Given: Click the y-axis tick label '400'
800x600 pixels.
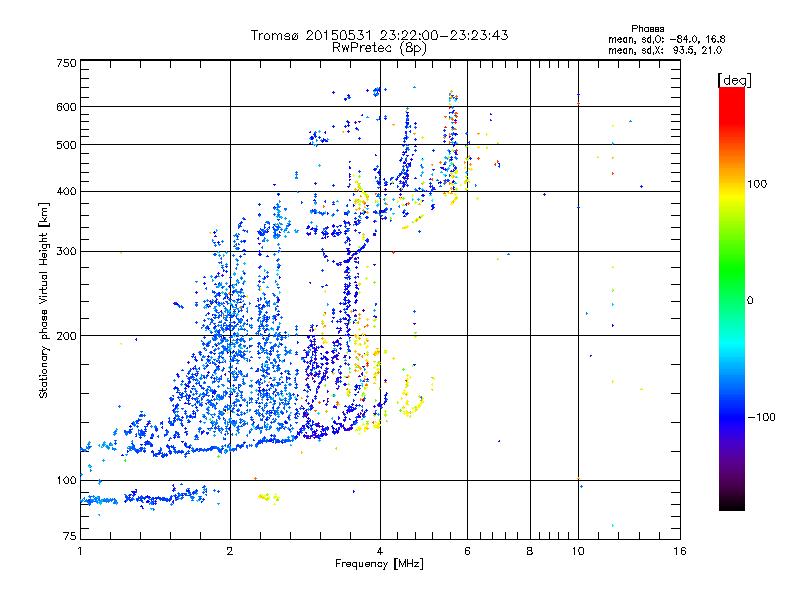Looking at the screenshot, I should click(67, 191).
